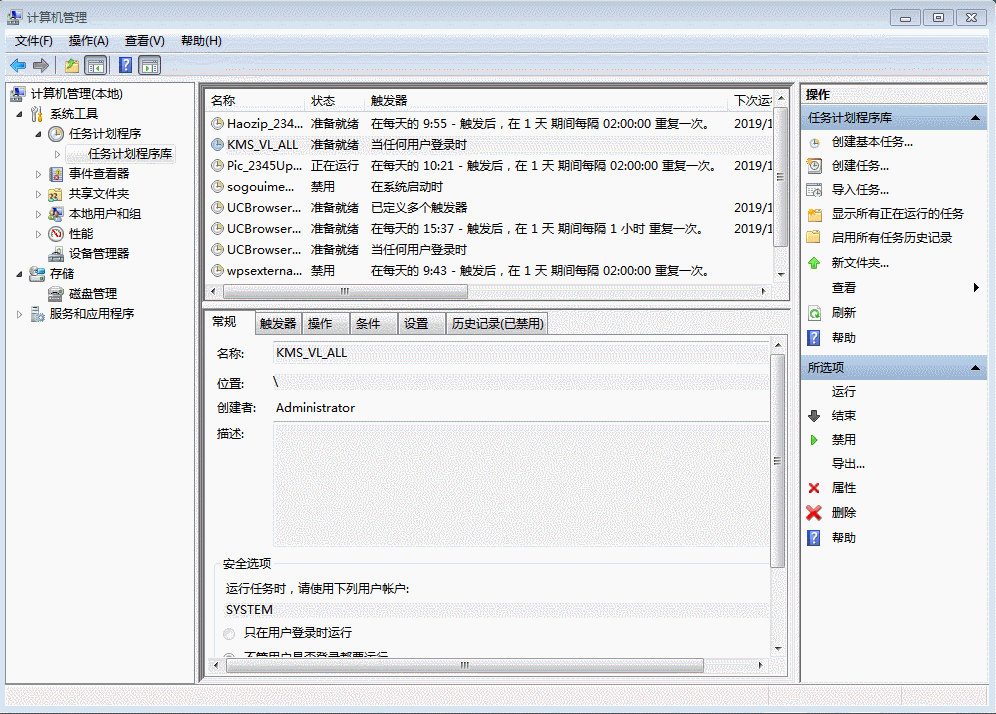Expand the Task Scheduler Library (任务计划程序库) tree node

57,154
